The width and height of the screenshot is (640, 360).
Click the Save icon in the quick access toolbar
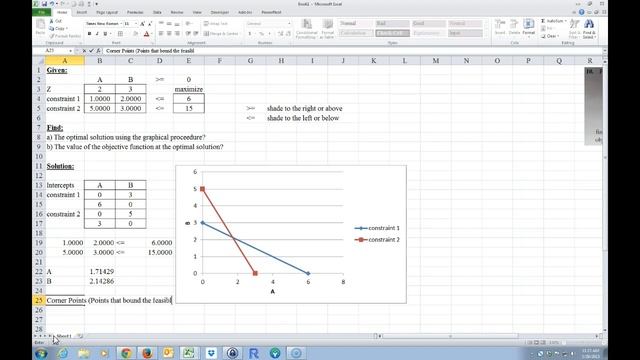(44, 4)
